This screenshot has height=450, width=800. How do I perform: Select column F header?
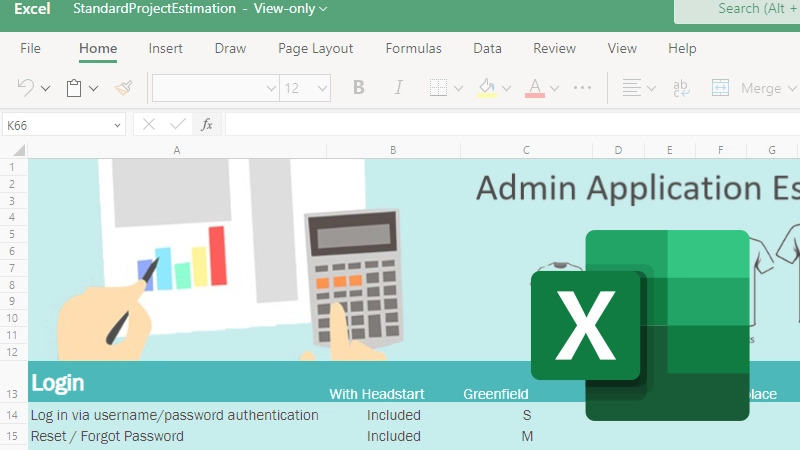tap(720, 150)
